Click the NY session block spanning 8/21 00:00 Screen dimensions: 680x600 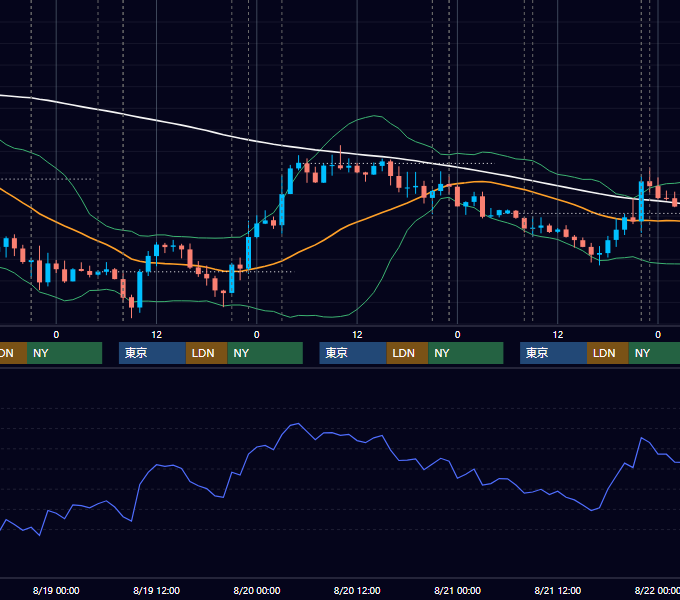click(466, 353)
